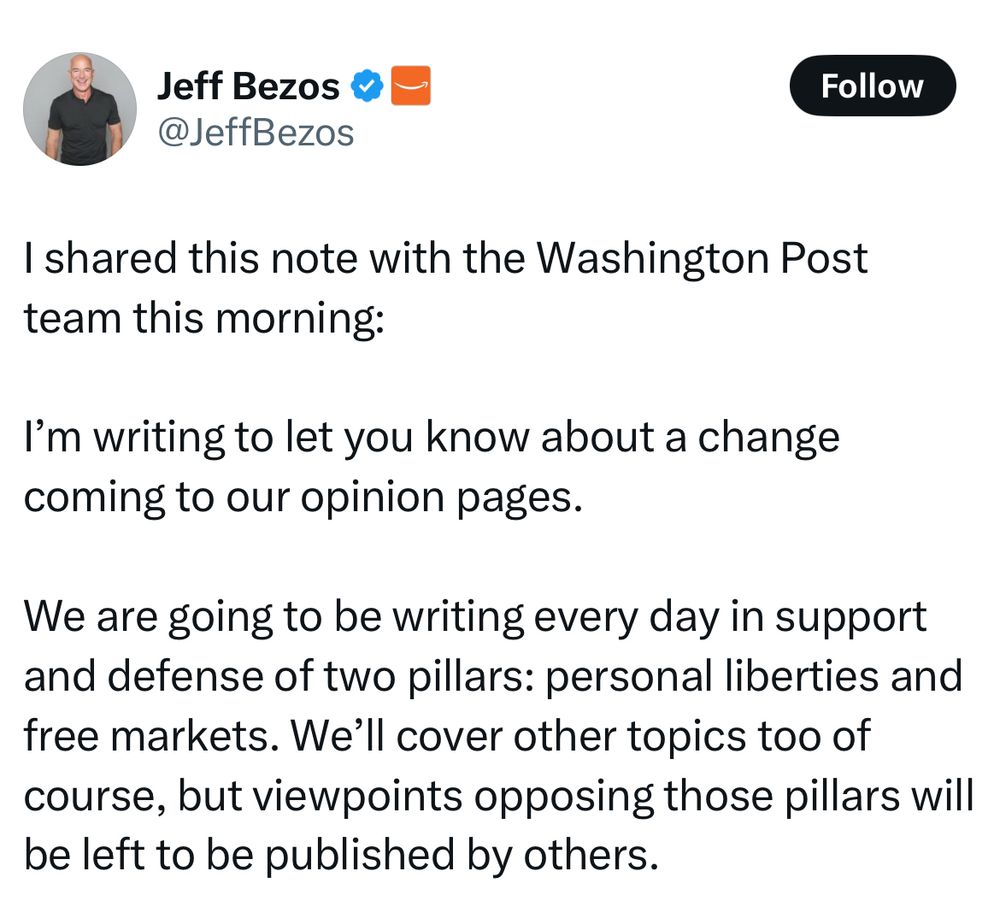The width and height of the screenshot is (1000, 919).
Task: Click the words 'personal liberties' in the post
Action: click(712, 676)
